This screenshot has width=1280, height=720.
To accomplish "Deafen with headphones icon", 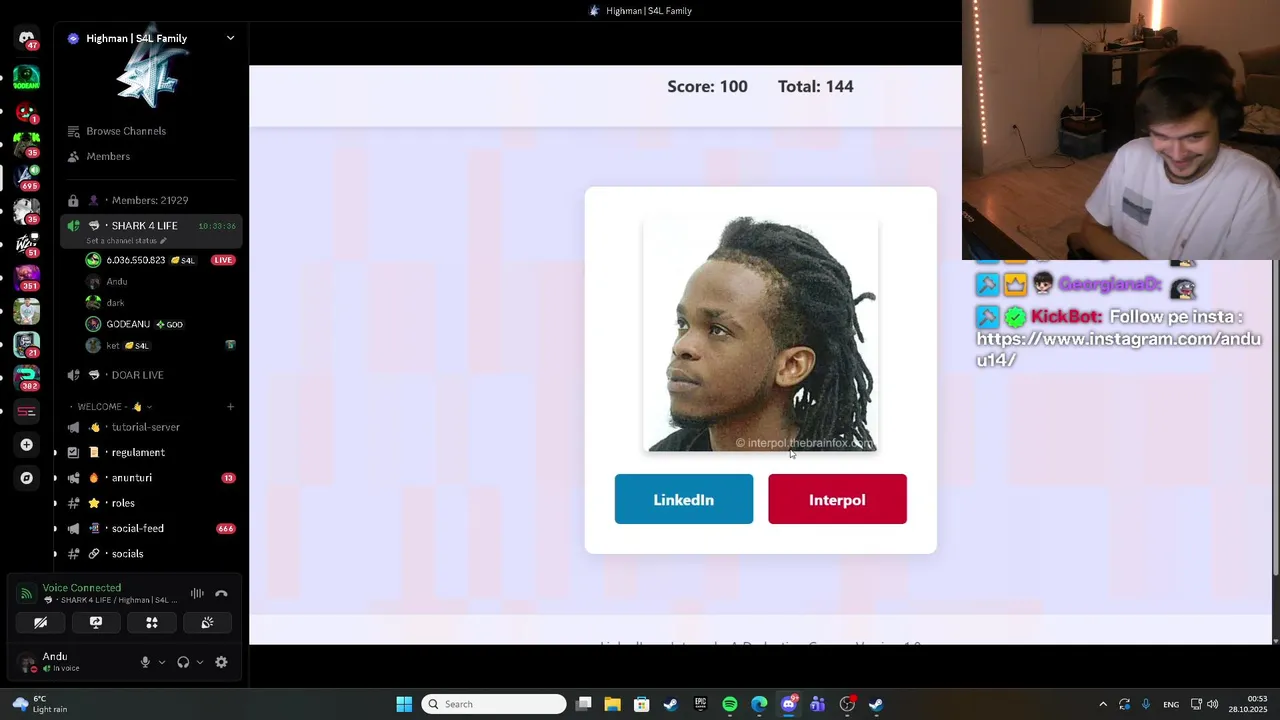I will (183, 662).
